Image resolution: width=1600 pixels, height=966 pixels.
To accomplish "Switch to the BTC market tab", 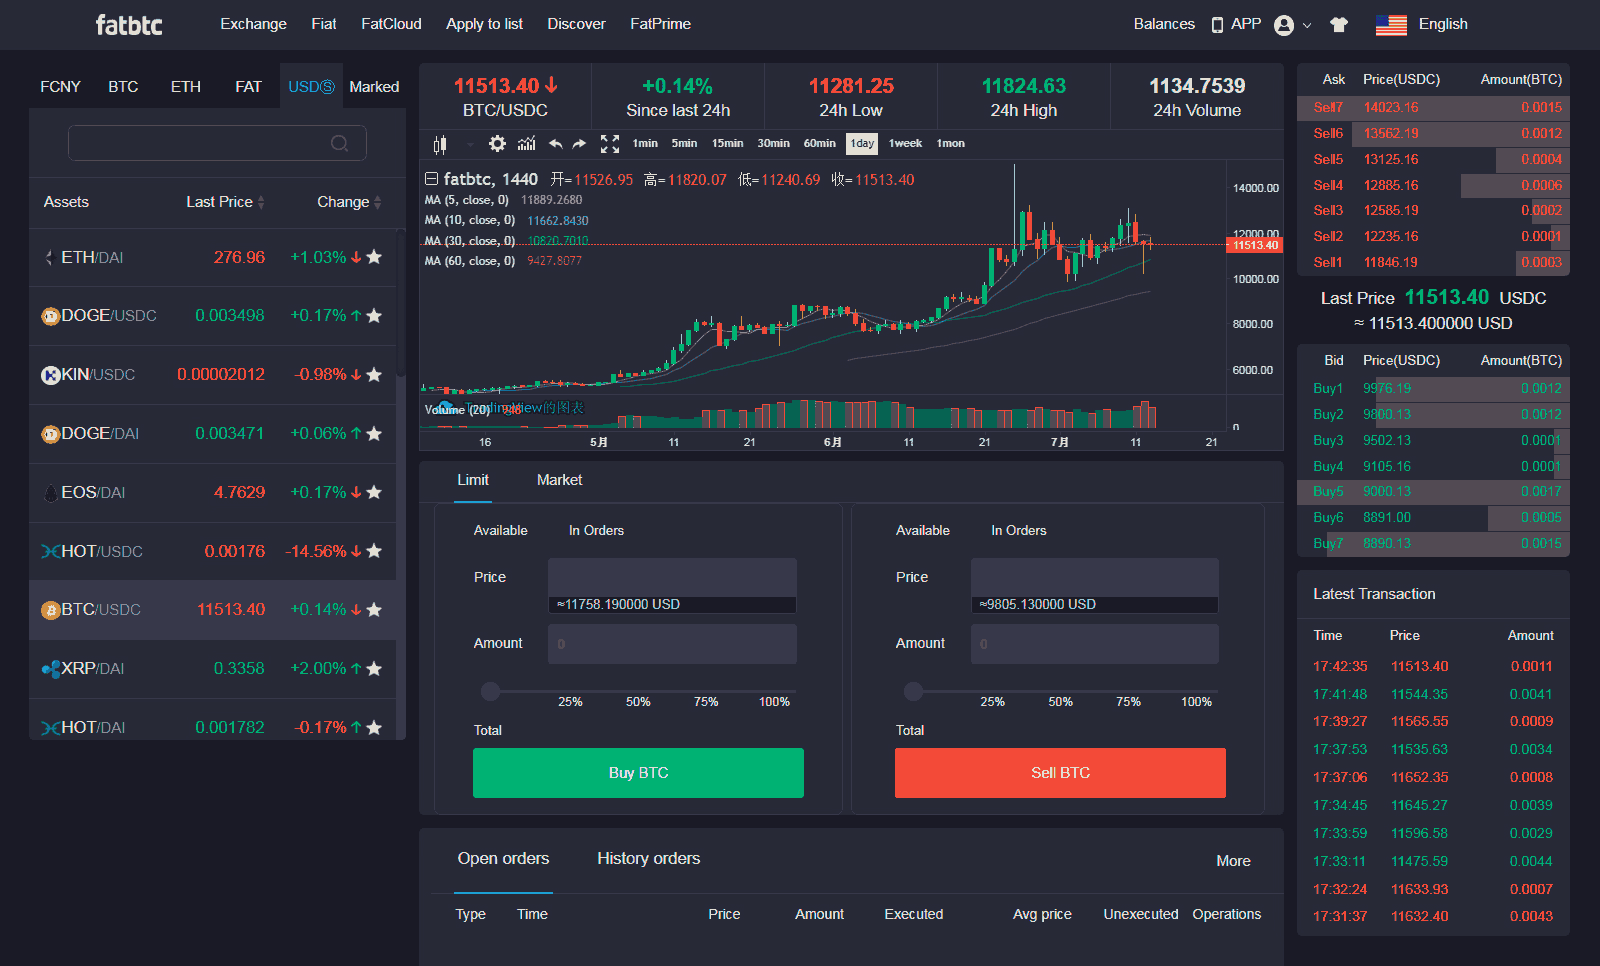I will 123,87.
